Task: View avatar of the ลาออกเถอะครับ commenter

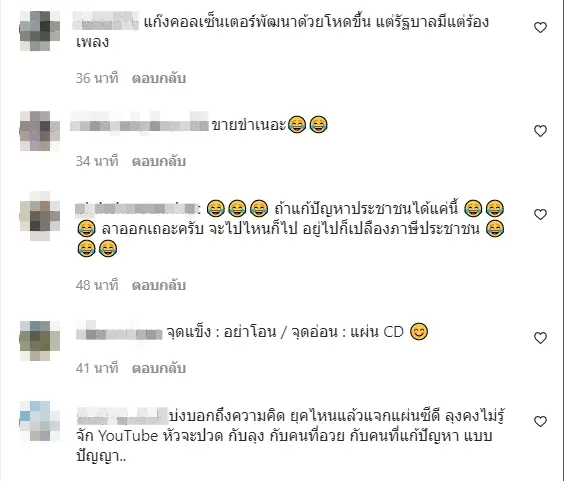Action: coord(40,216)
